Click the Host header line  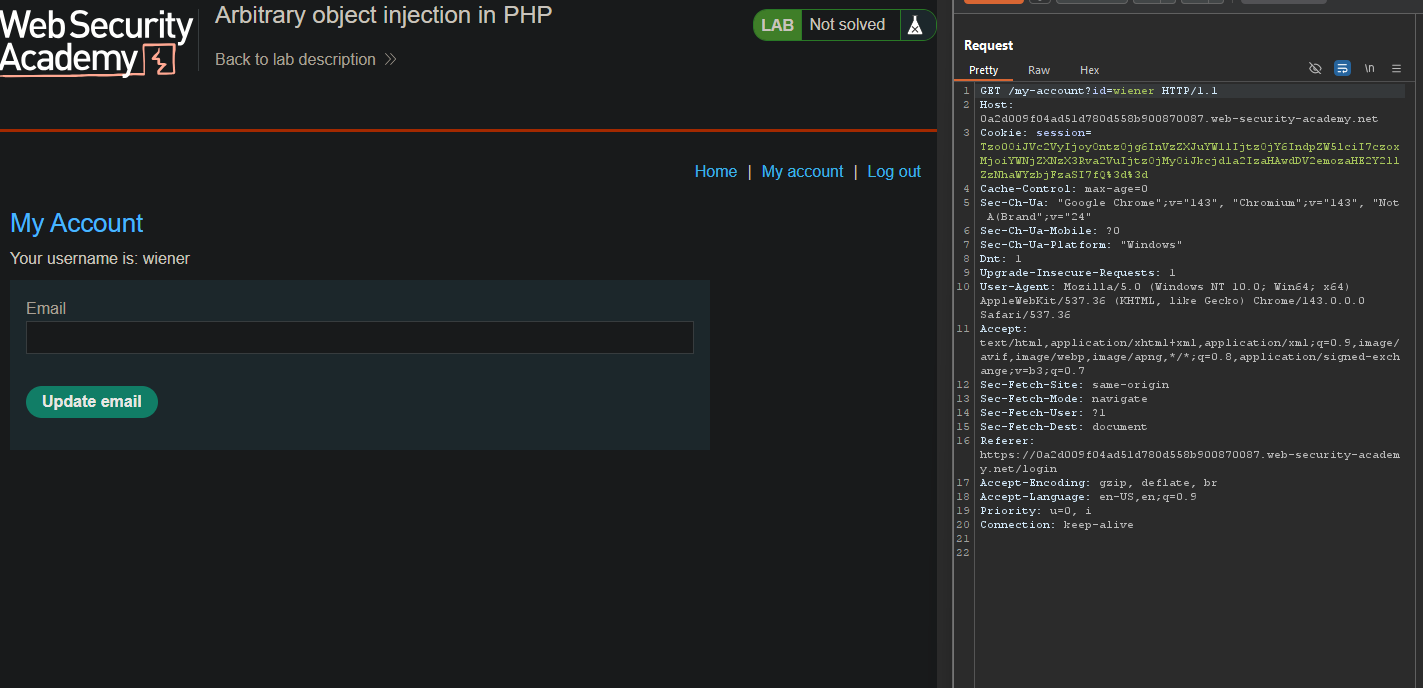(1178, 112)
